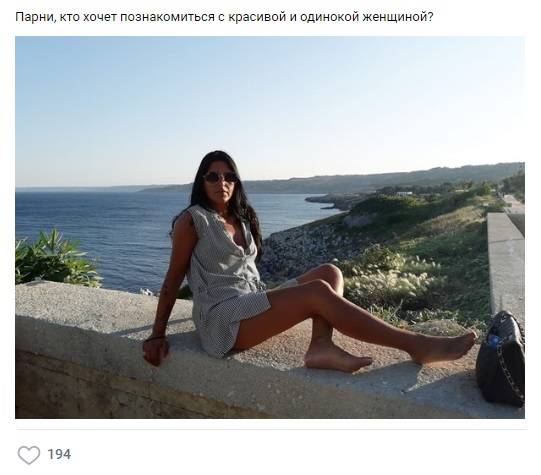Click the green plant beside the wall
This screenshot has width=541, height=475.
[55, 258]
